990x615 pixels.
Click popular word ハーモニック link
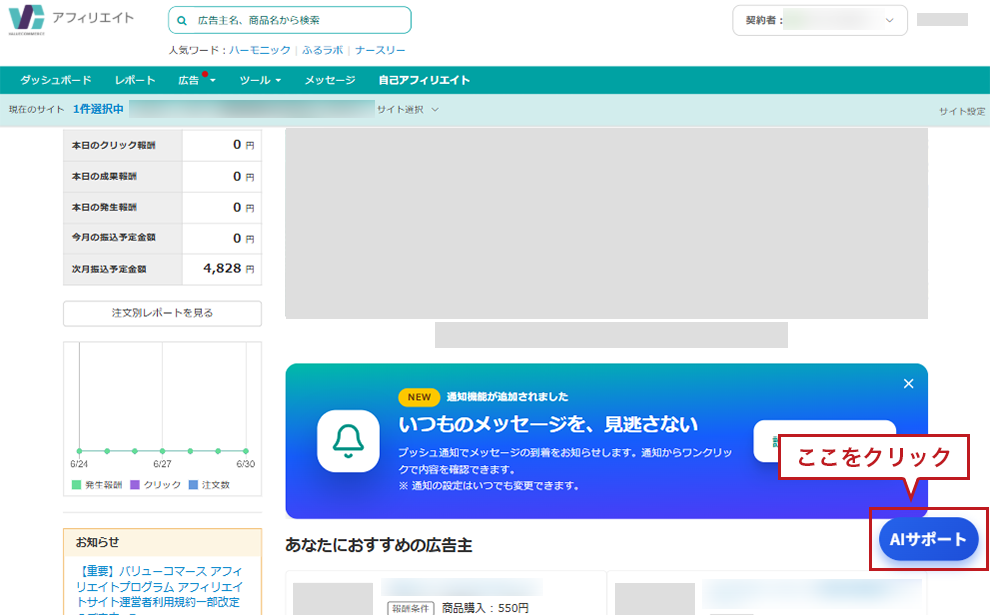click(259, 50)
